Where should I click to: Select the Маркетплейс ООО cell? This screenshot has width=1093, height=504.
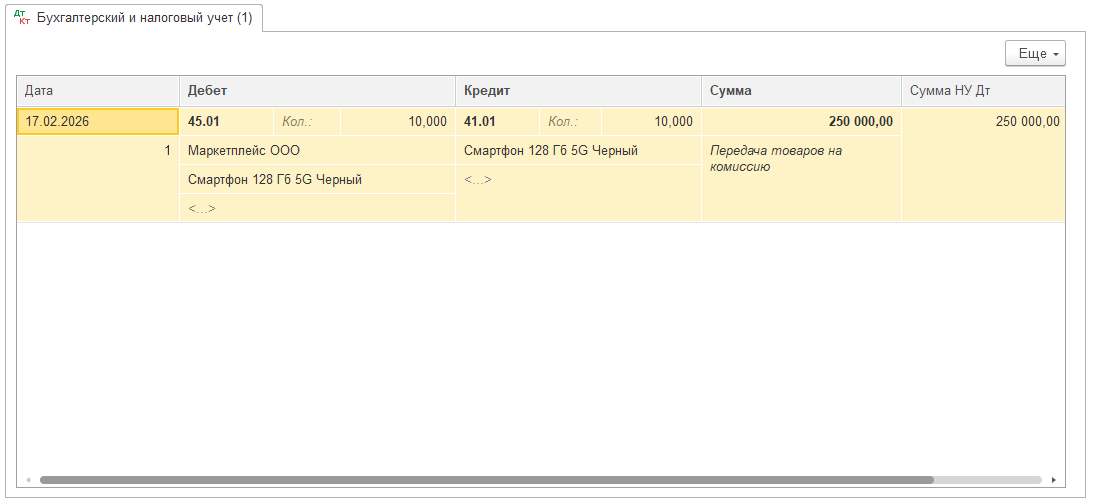(317, 151)
